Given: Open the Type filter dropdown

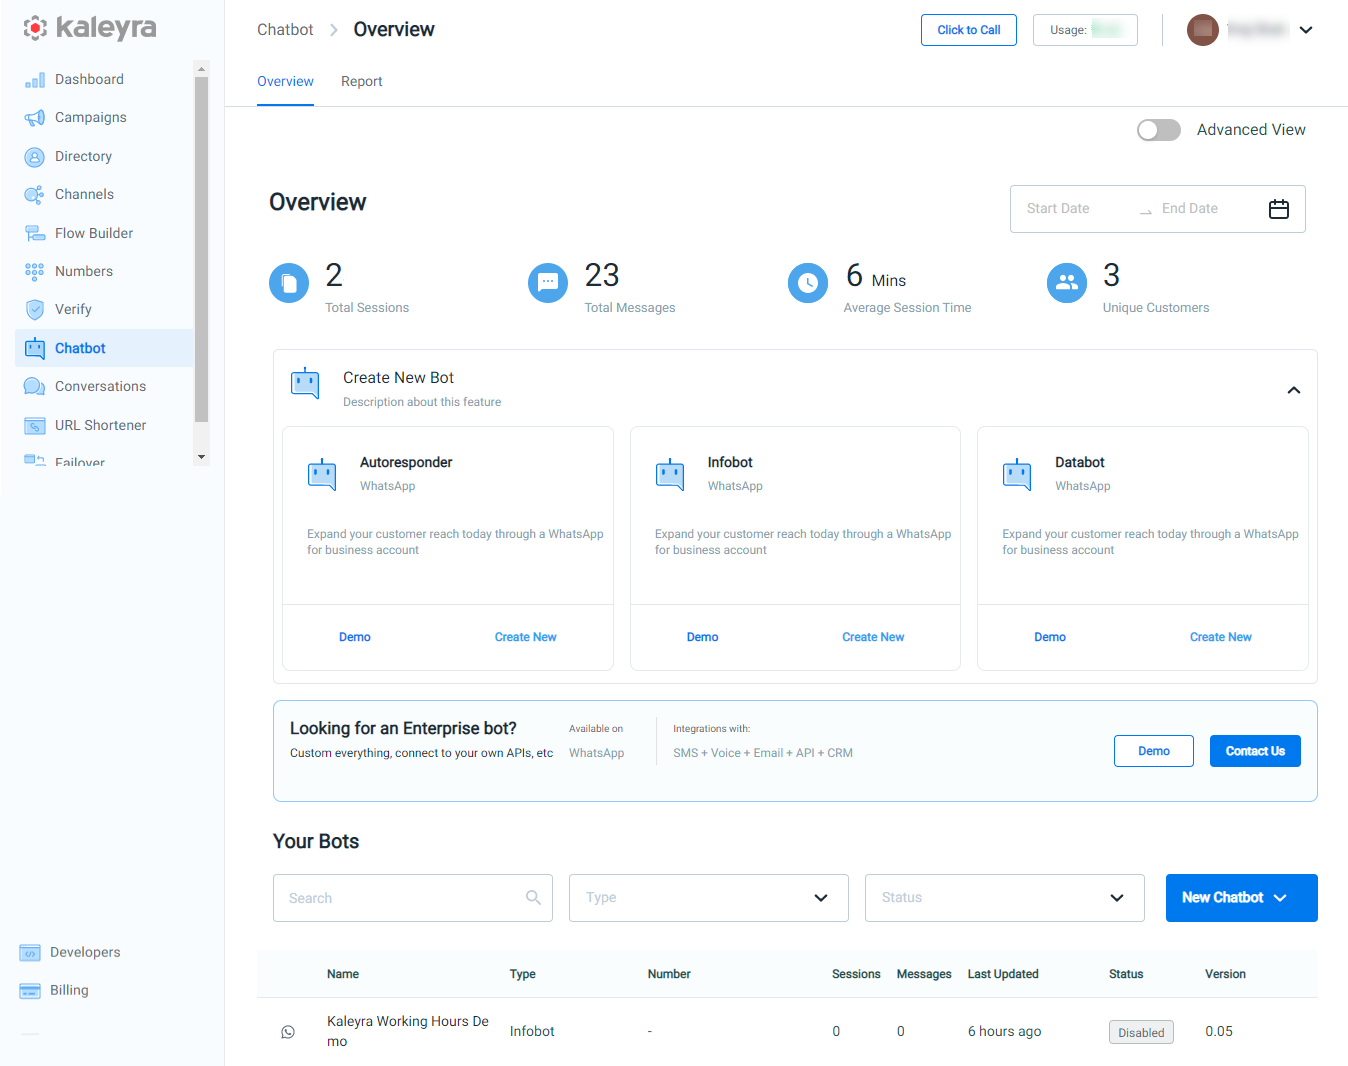Looking at the screenshot, I should (709, 898).
